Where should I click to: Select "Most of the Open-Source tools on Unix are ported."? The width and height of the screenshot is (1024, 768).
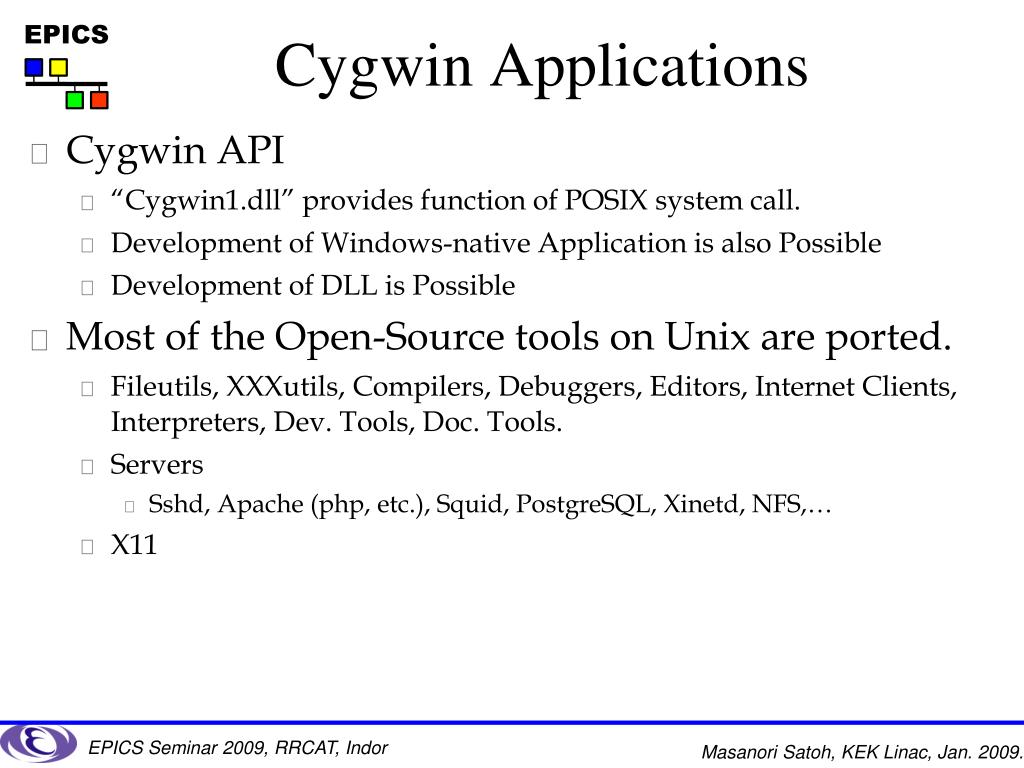(x=509, y=338)
